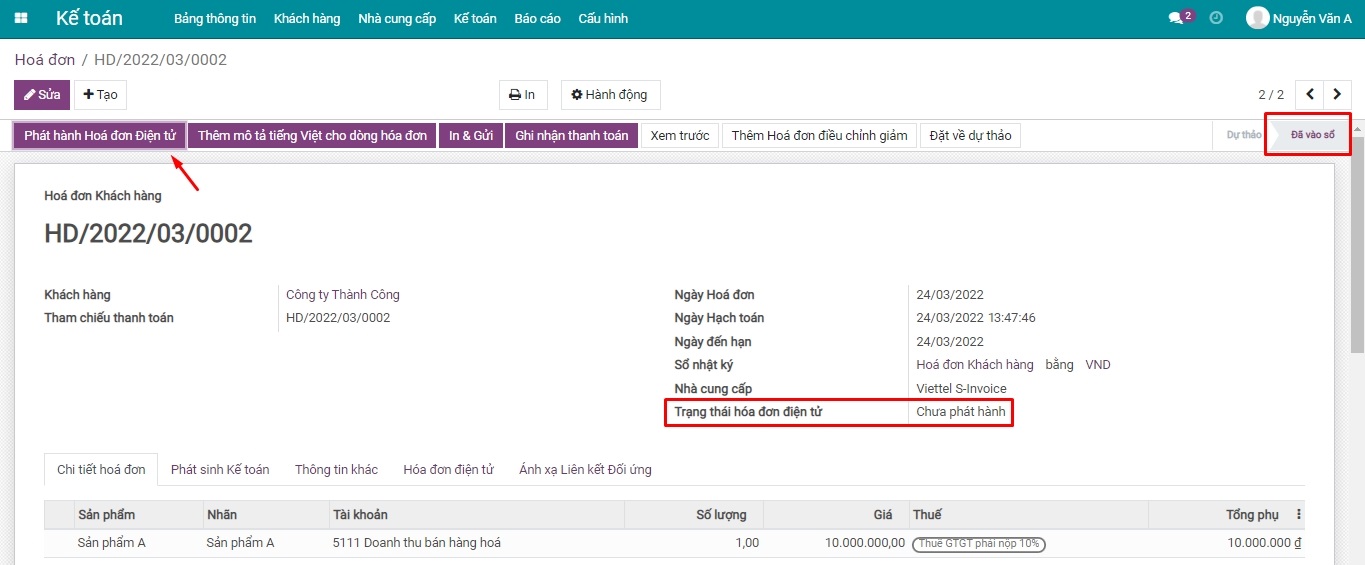Go to previous record arrow

(1309, 95)
